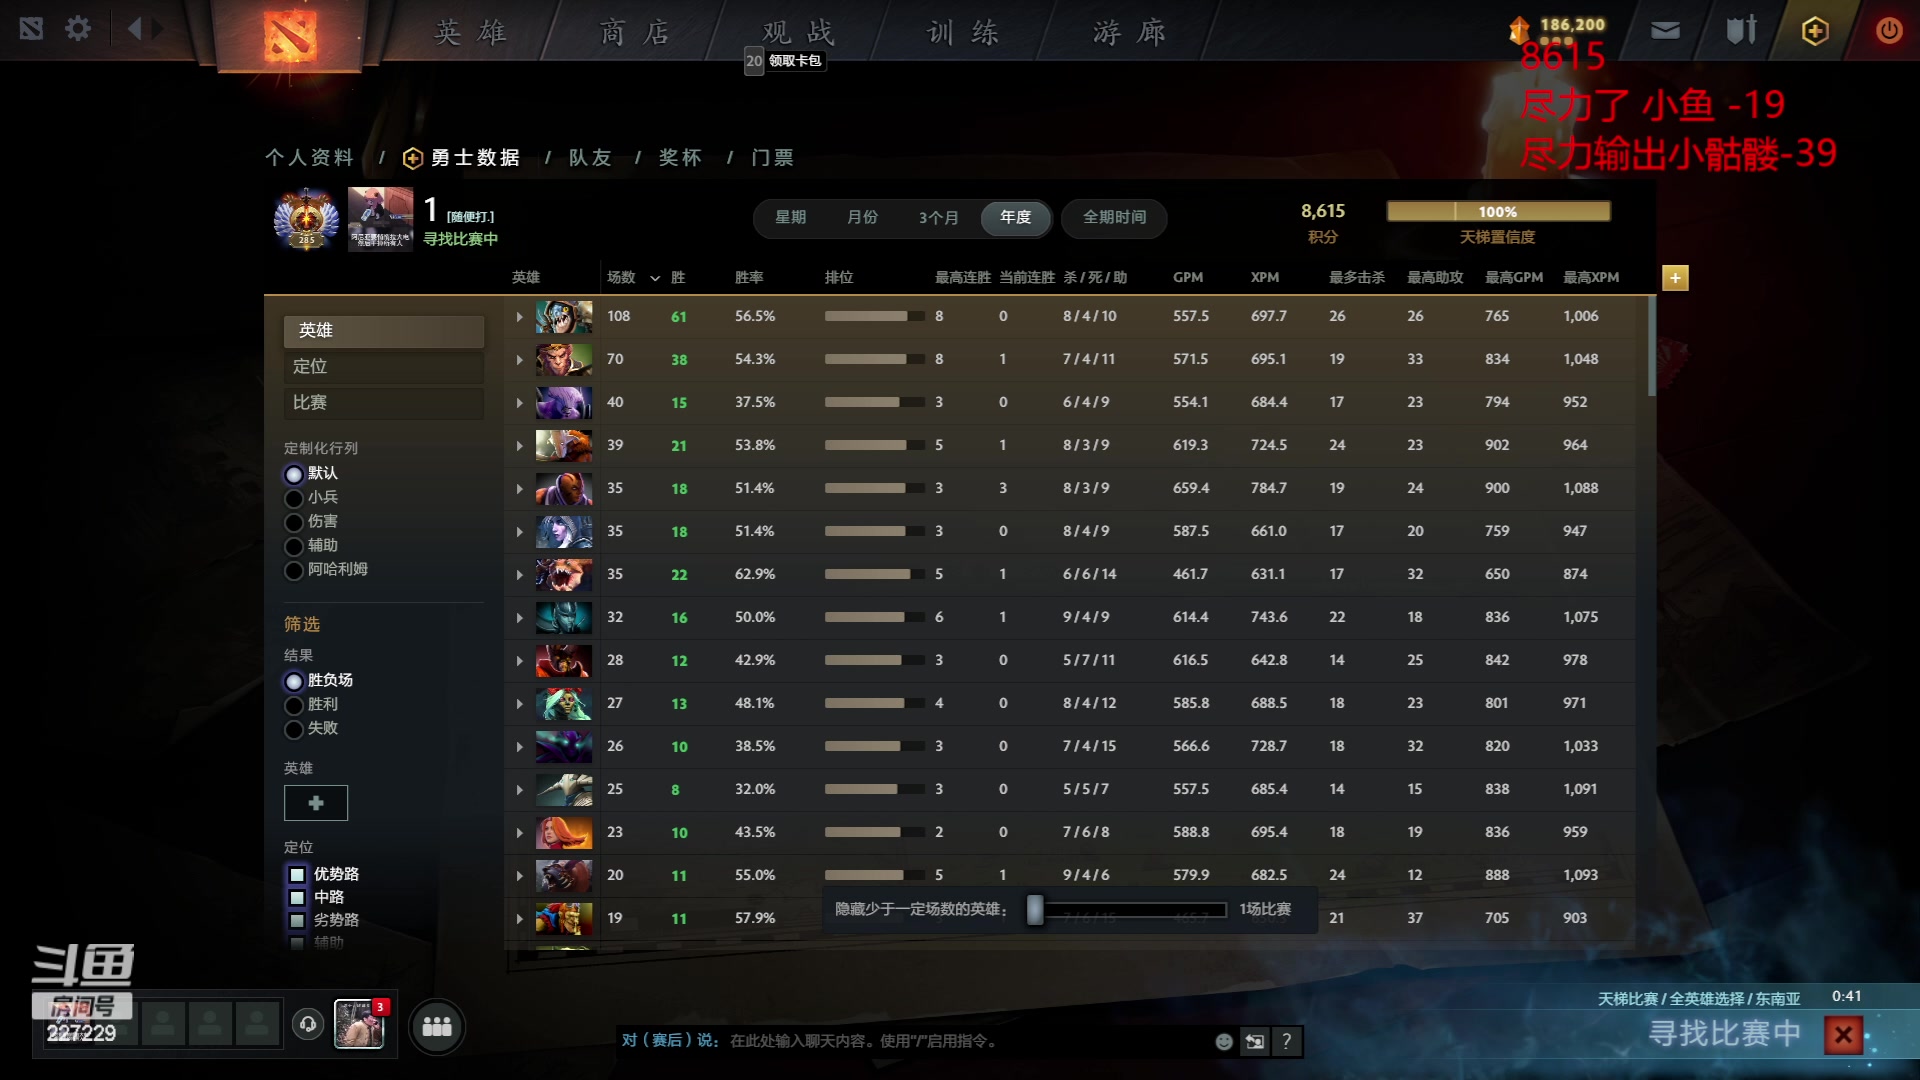Select the 默认 radio option
1920x1080 pixels.
coord(294,474)
